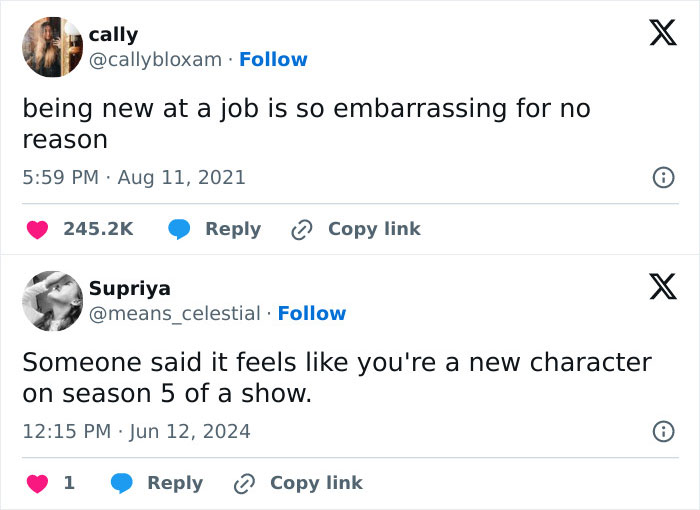This screenshot has height=510, width=700.
Task: Click reply bubble icon under Supriya's tweet
Action: click(122, 483)
